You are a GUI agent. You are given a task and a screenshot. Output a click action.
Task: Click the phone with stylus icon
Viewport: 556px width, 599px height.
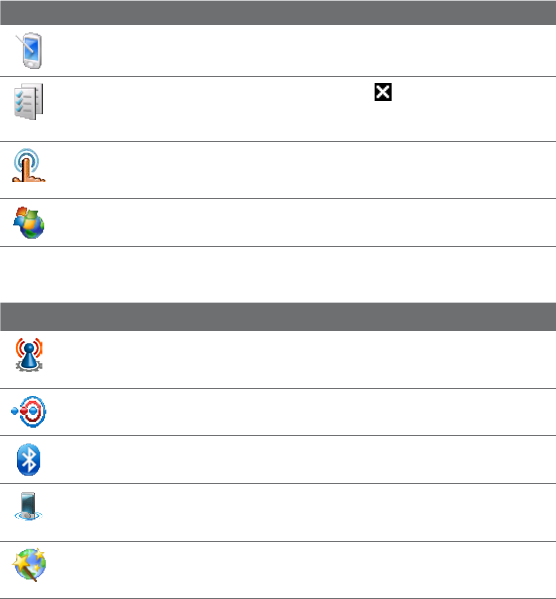point(29,50)
